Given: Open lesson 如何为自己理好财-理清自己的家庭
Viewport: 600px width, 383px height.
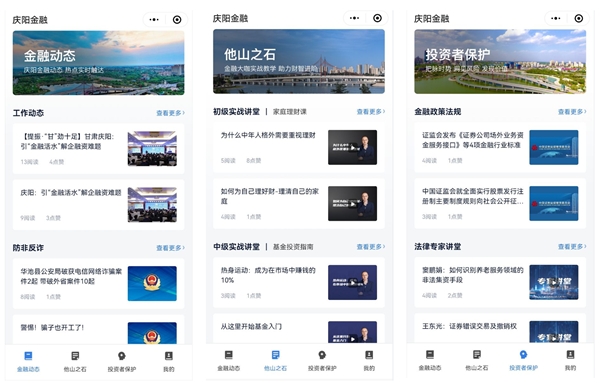Looking at the screenshot, I should (299, 204).
